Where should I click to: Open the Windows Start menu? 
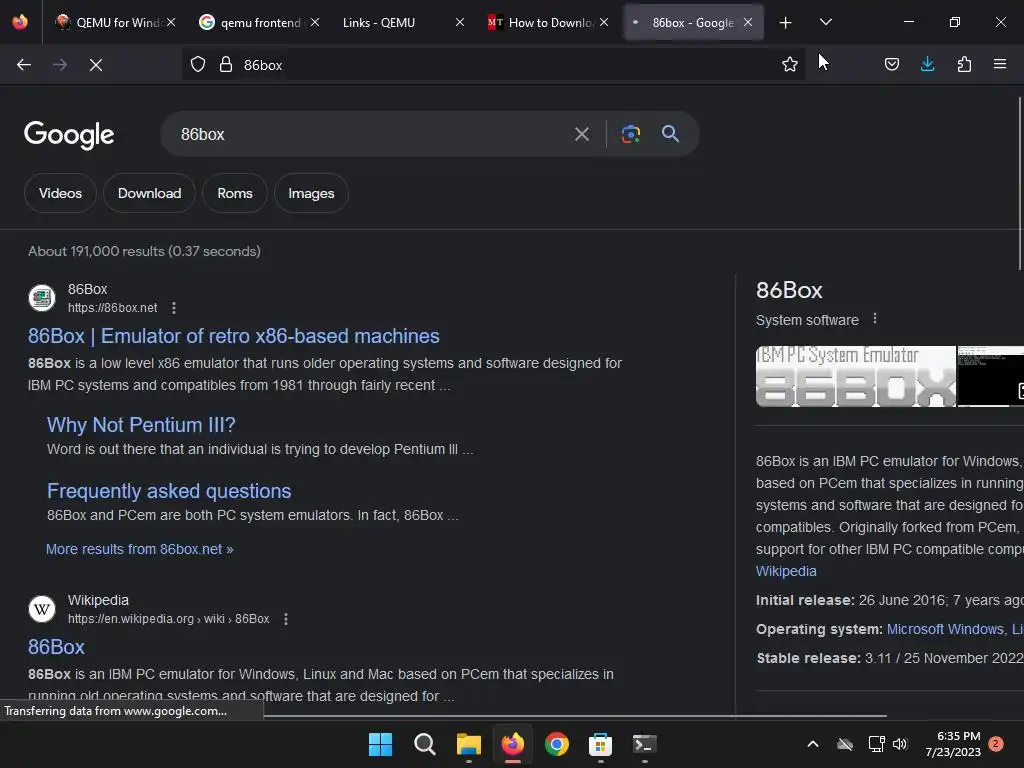point(380,744)
